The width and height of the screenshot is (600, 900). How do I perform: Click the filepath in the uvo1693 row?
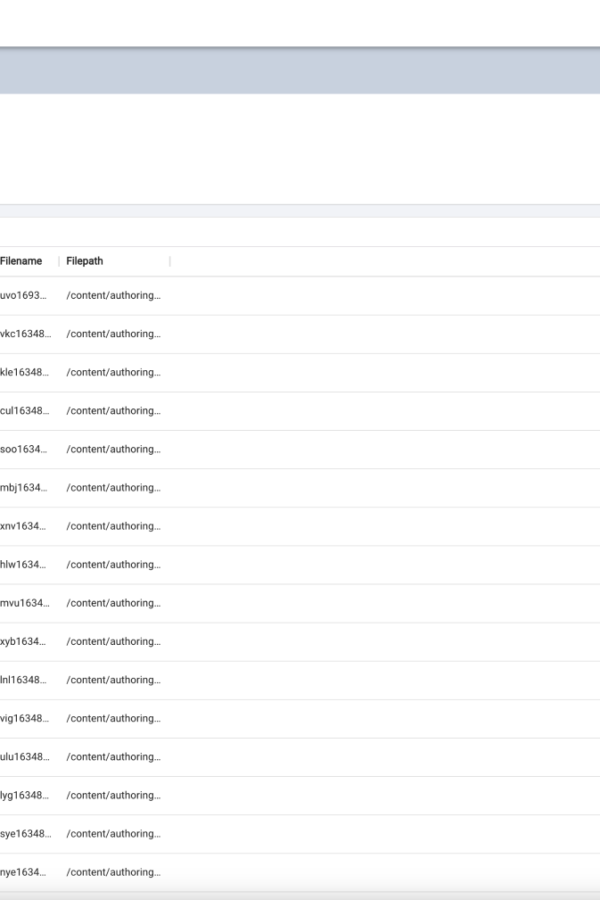point(114,296)
